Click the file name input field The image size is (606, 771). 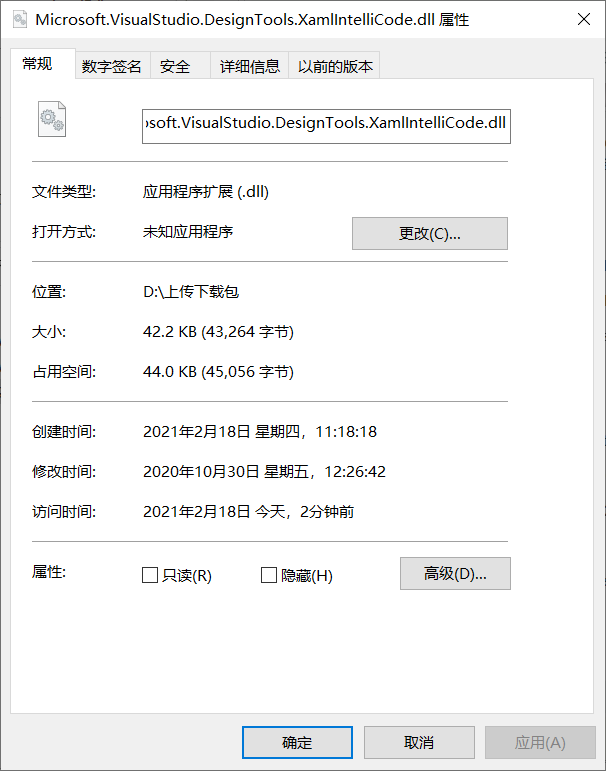click(326, 126)
